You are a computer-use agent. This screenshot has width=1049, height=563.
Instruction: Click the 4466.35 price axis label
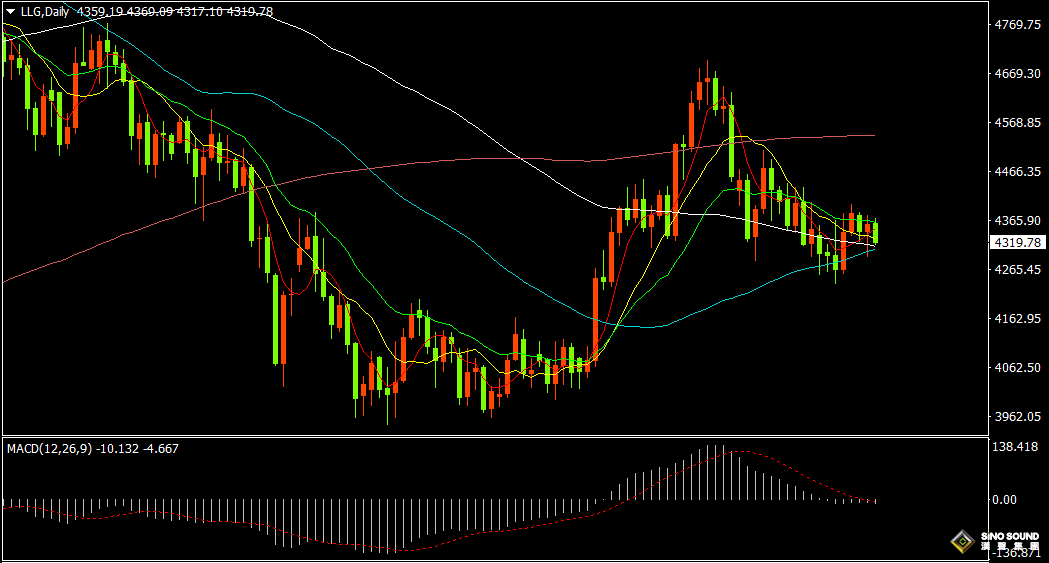(x=1018, y=172)
